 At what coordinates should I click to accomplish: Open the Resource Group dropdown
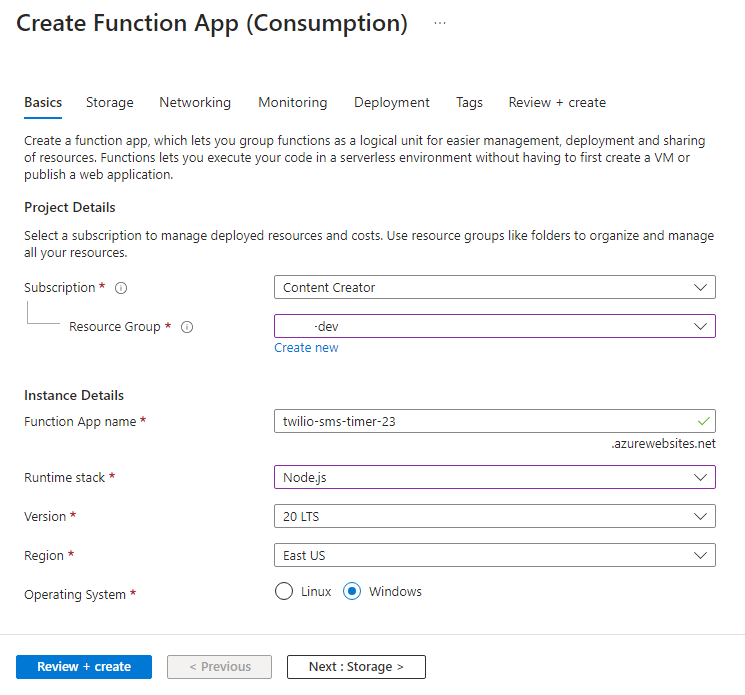click(x=494, y=326)
